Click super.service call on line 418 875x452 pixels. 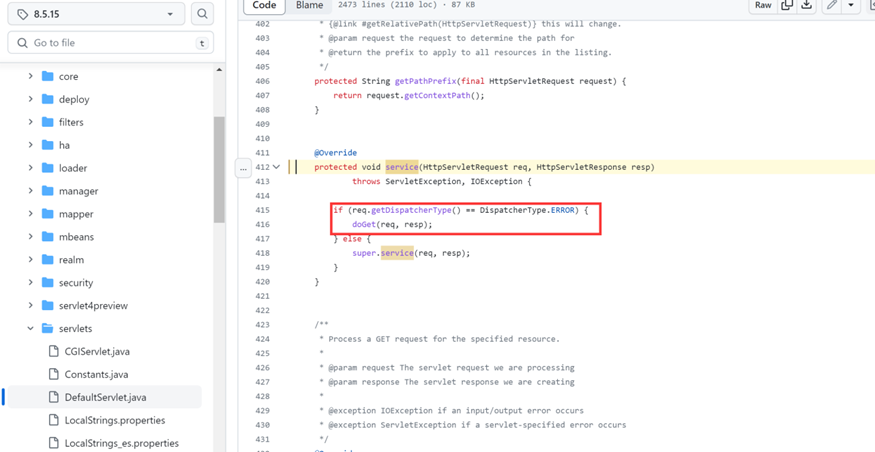(x=383, y=253)
